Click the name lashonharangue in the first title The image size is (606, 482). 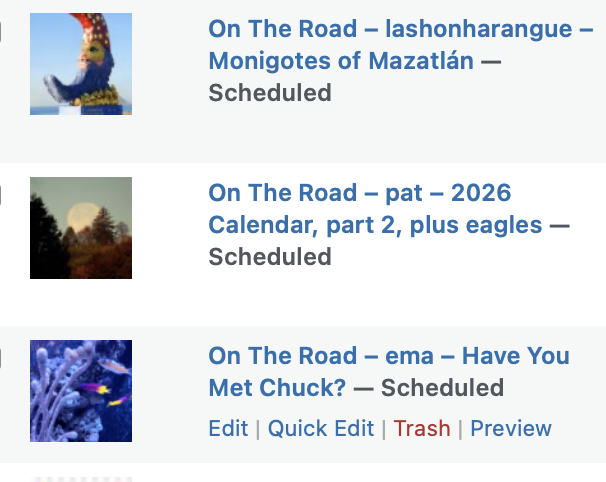click(x=467, y=28)
